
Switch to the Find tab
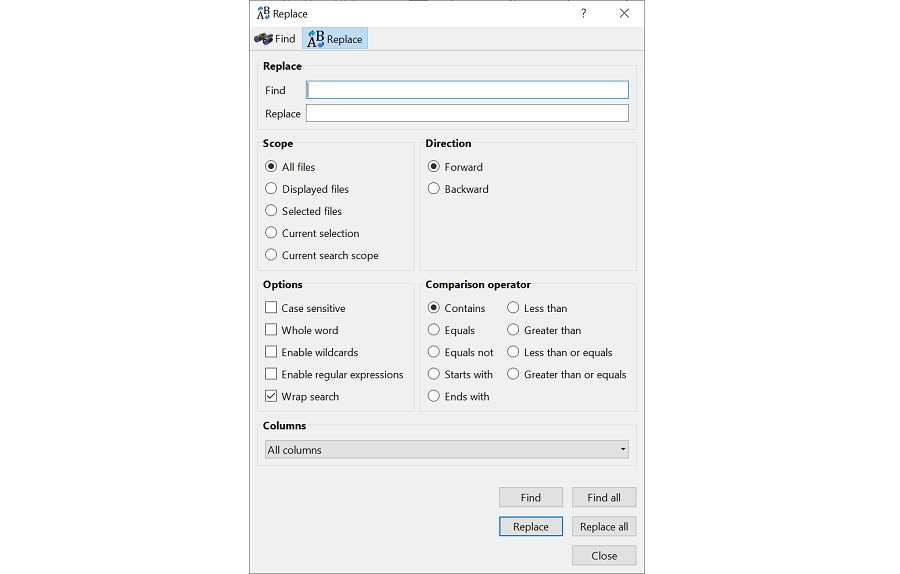click(x=275, y=39)
